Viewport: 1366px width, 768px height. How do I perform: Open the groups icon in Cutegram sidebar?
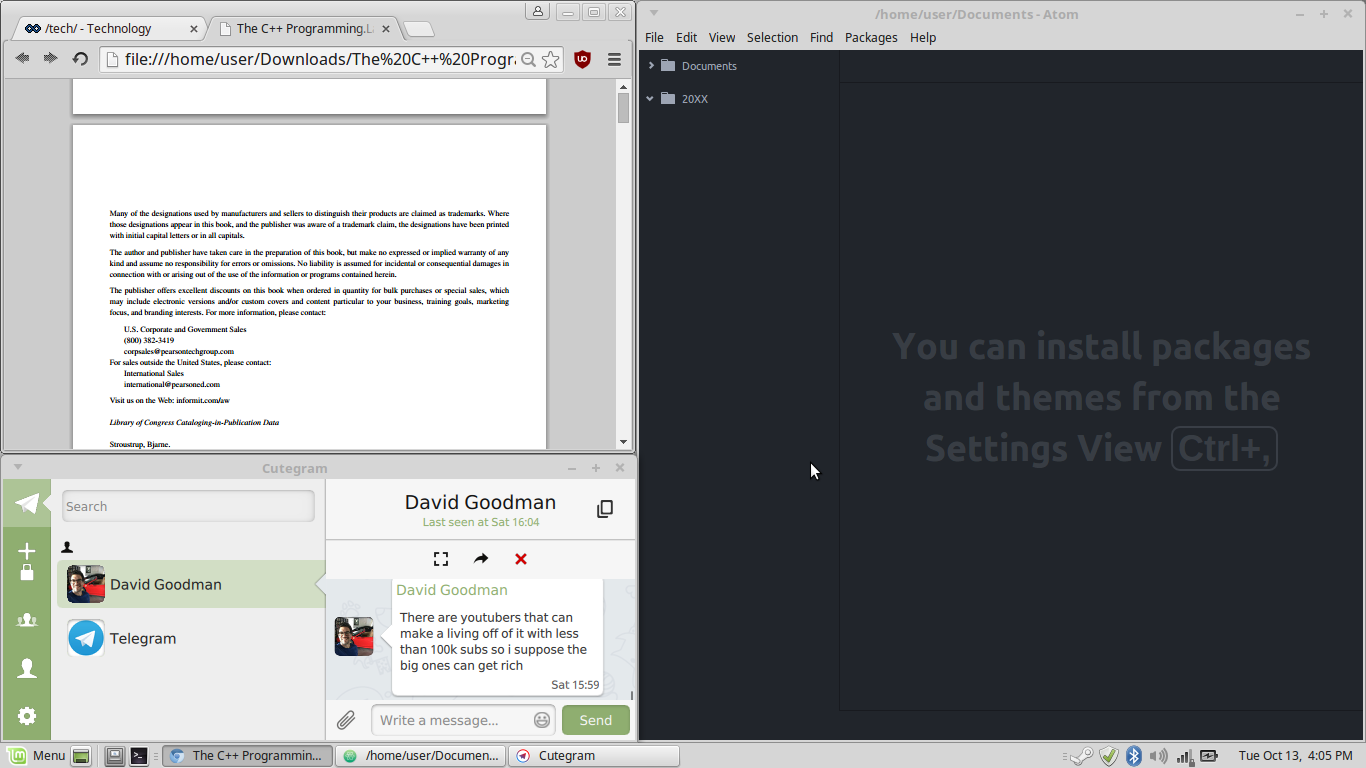27,620
